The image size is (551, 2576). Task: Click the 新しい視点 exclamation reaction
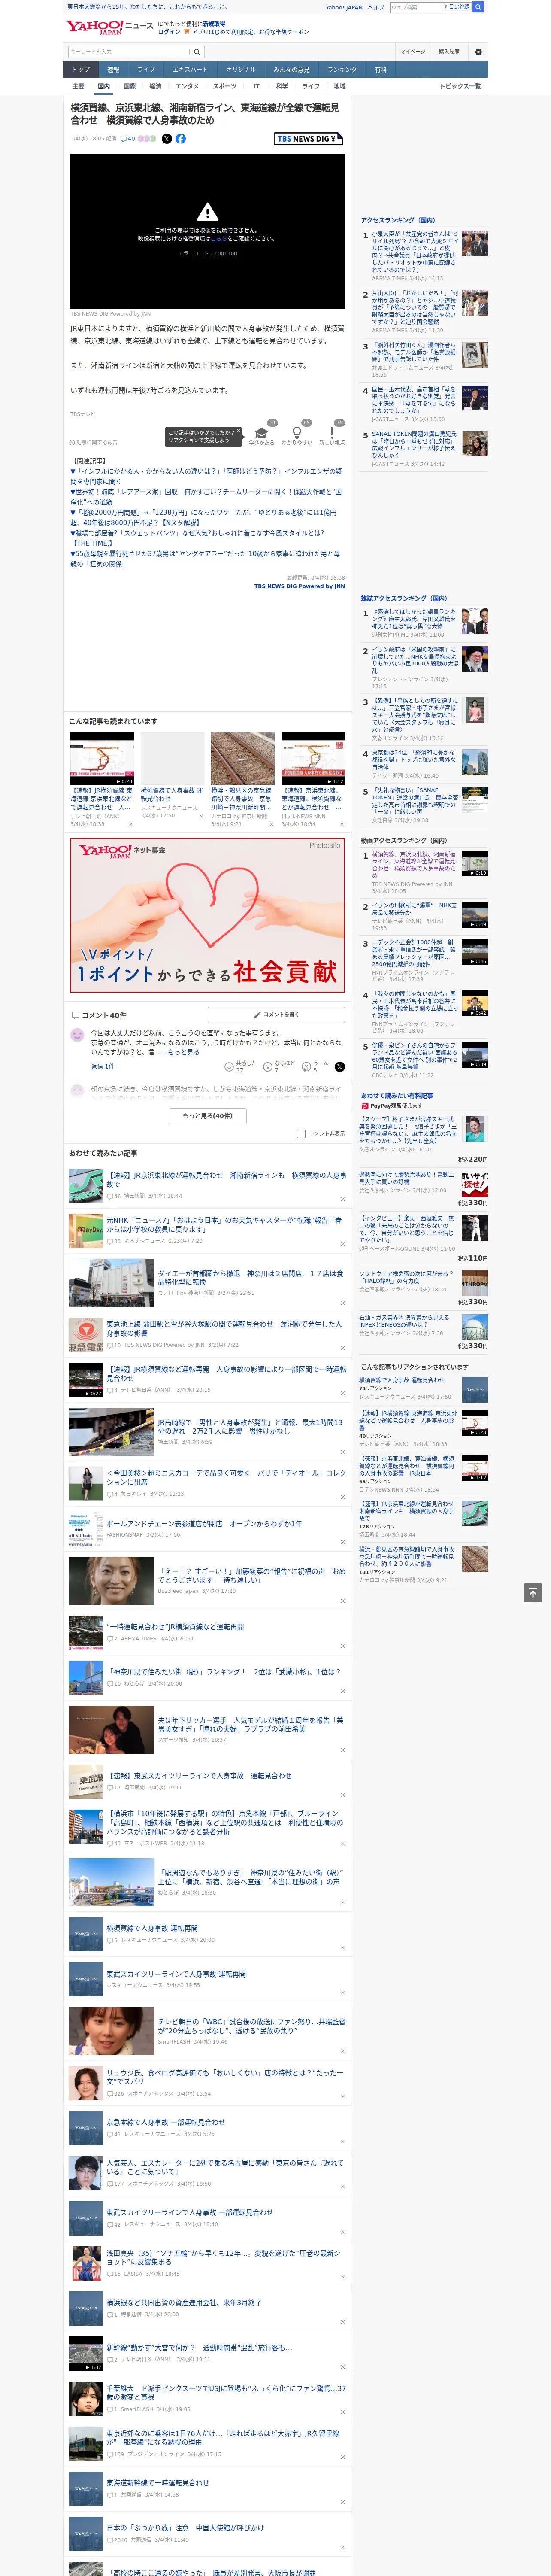pos(332,433)
